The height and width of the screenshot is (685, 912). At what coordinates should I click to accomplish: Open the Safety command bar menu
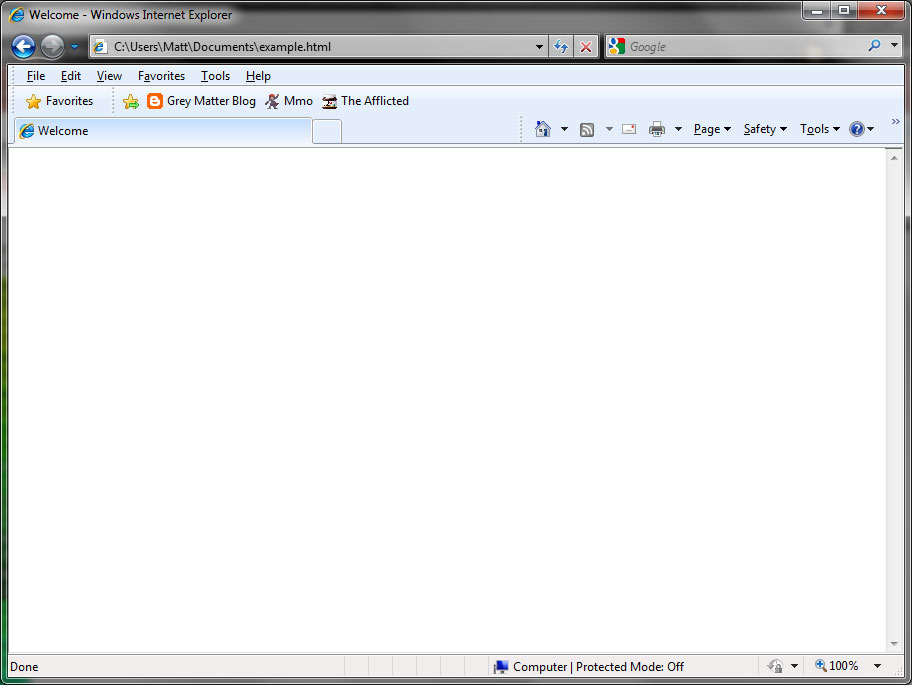click(x=765, y=129)
